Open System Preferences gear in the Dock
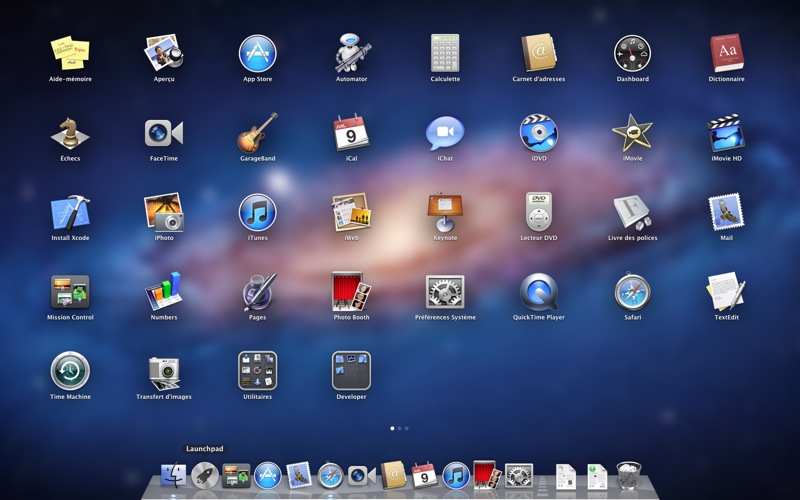 click(x=519, y=476)
